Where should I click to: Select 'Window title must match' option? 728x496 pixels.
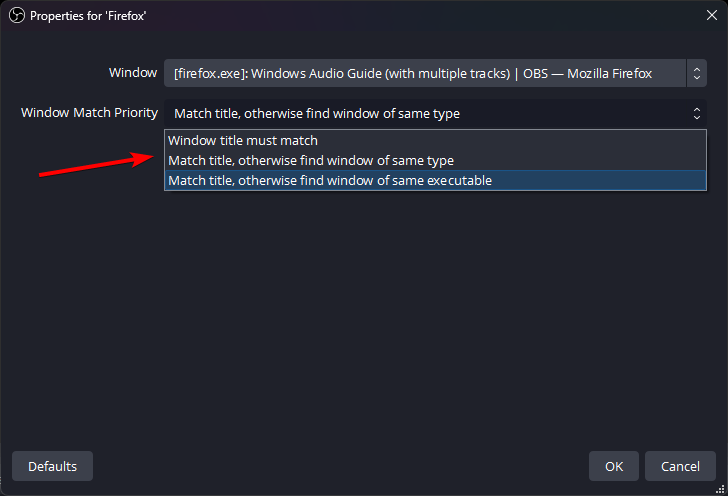tap(243, 140)
